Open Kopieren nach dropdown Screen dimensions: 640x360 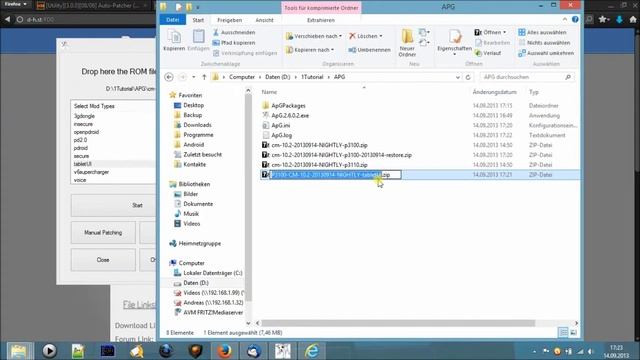click(x=310, y=50)
